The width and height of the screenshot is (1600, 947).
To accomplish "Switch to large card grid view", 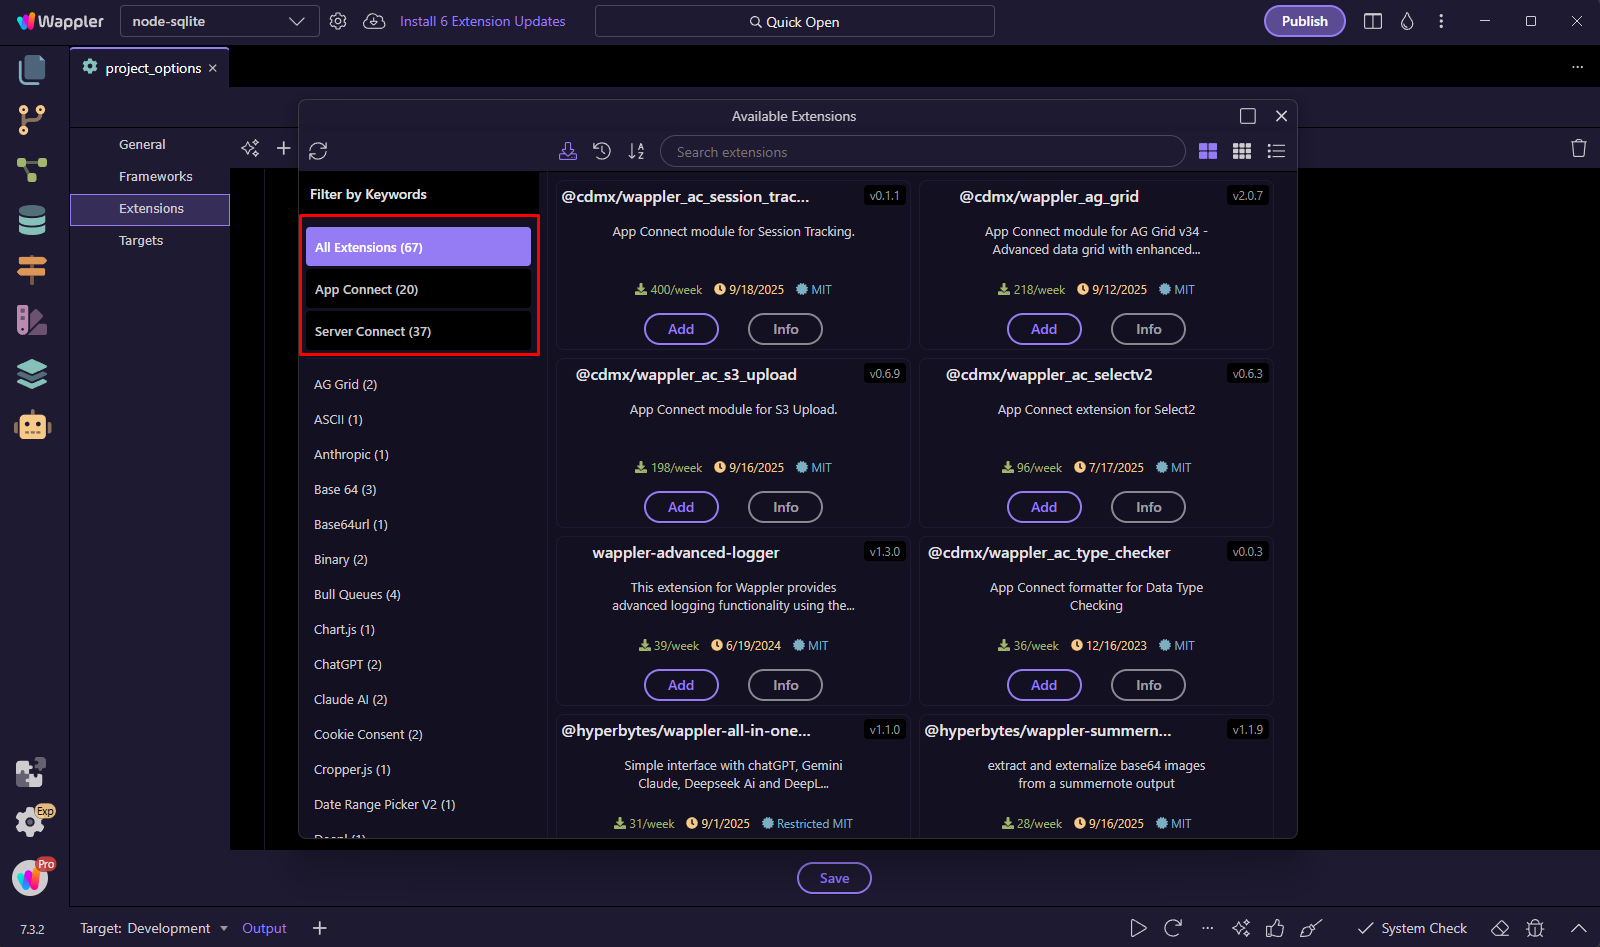I will click(x=1208, y=151).
